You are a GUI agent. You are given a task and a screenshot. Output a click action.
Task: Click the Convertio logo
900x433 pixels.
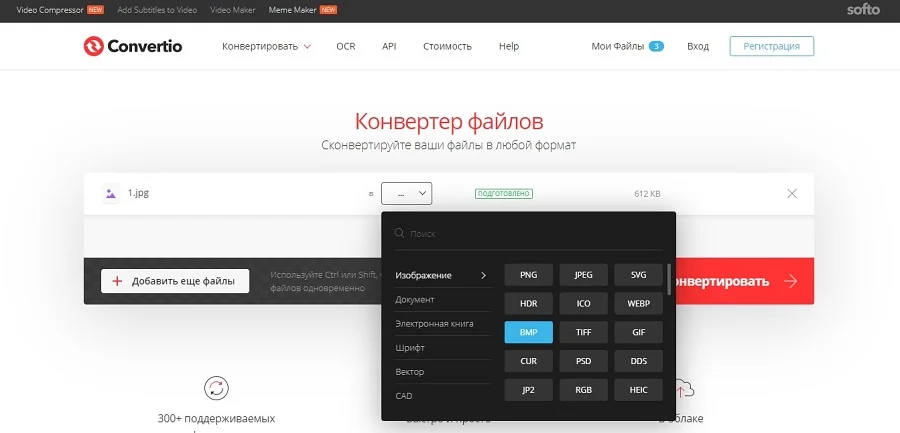(x=133, y=46)
